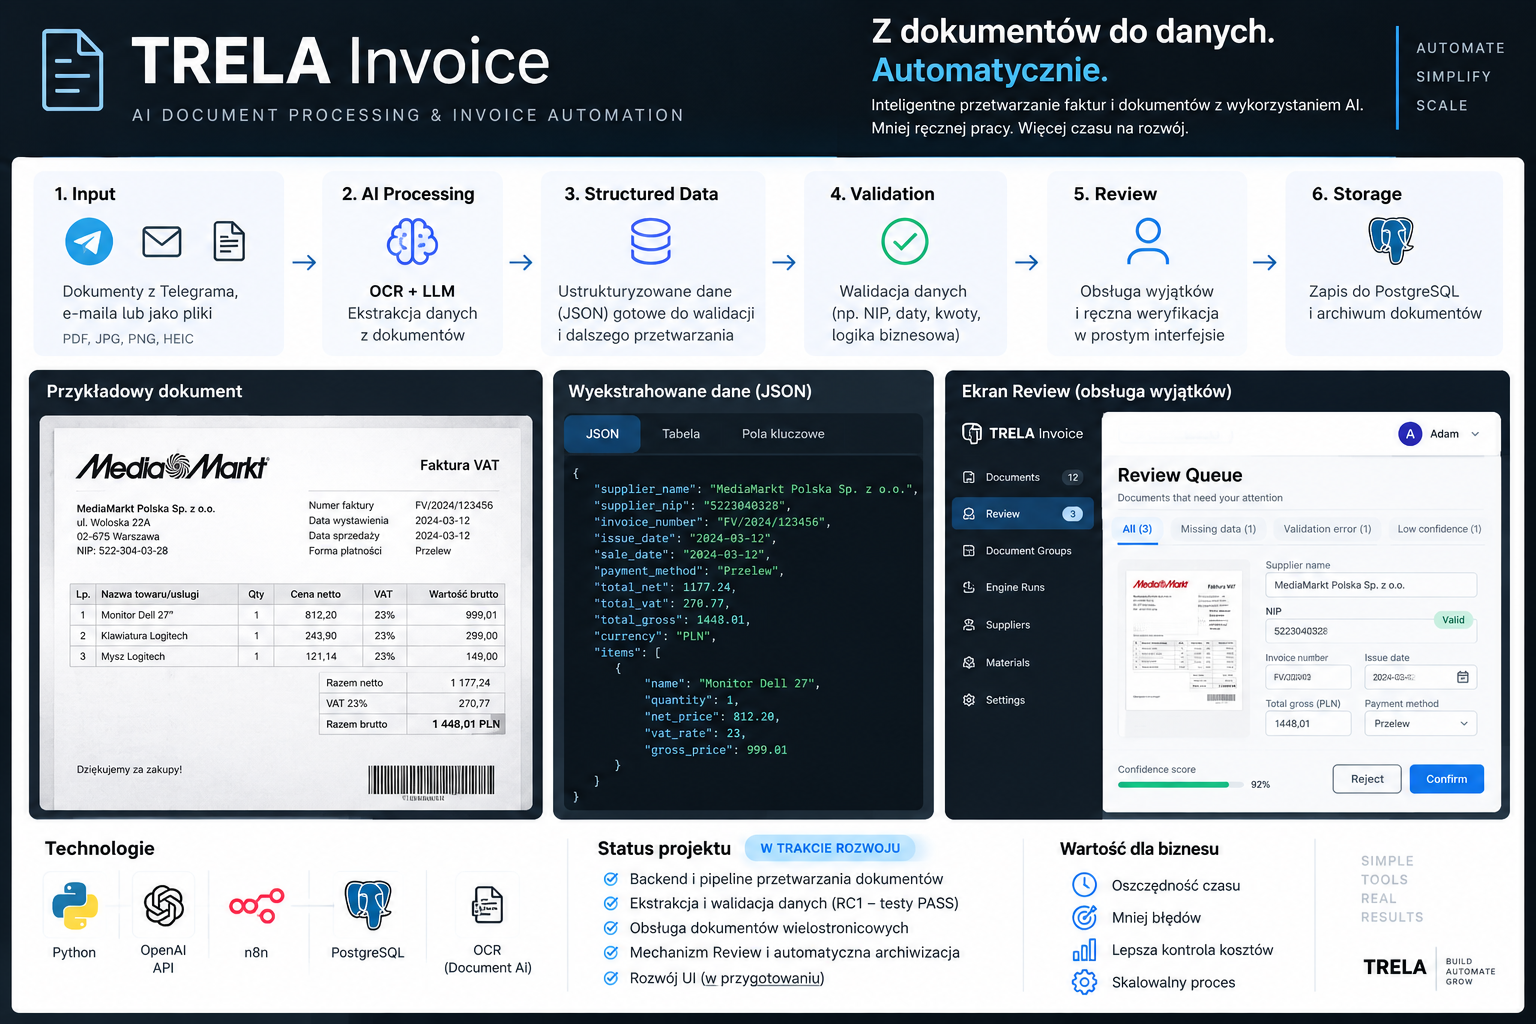Open Settings via the gear icon in sidebar
The image size is (1536, 1024).
coord(969,700)
